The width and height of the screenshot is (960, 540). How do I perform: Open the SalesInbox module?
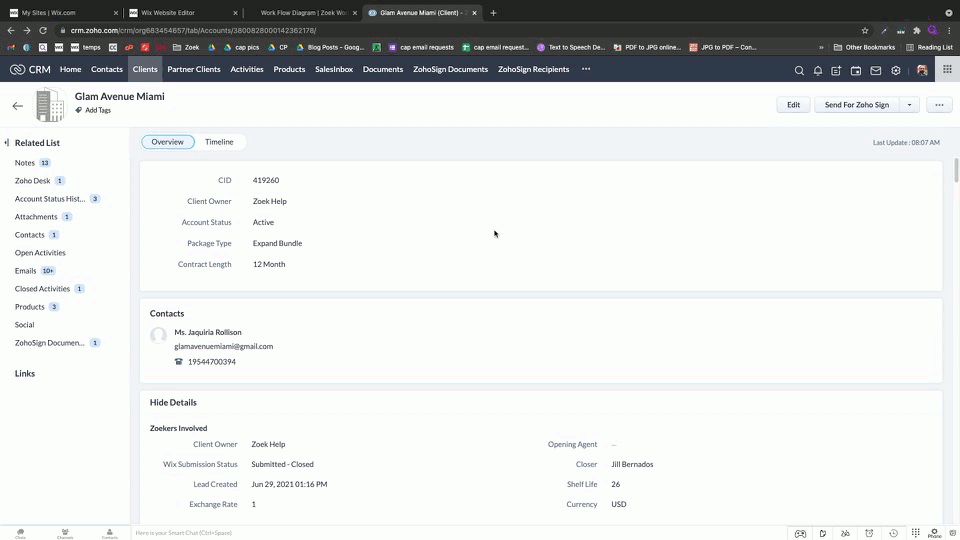pyautogui.click(x=334, y=69)
